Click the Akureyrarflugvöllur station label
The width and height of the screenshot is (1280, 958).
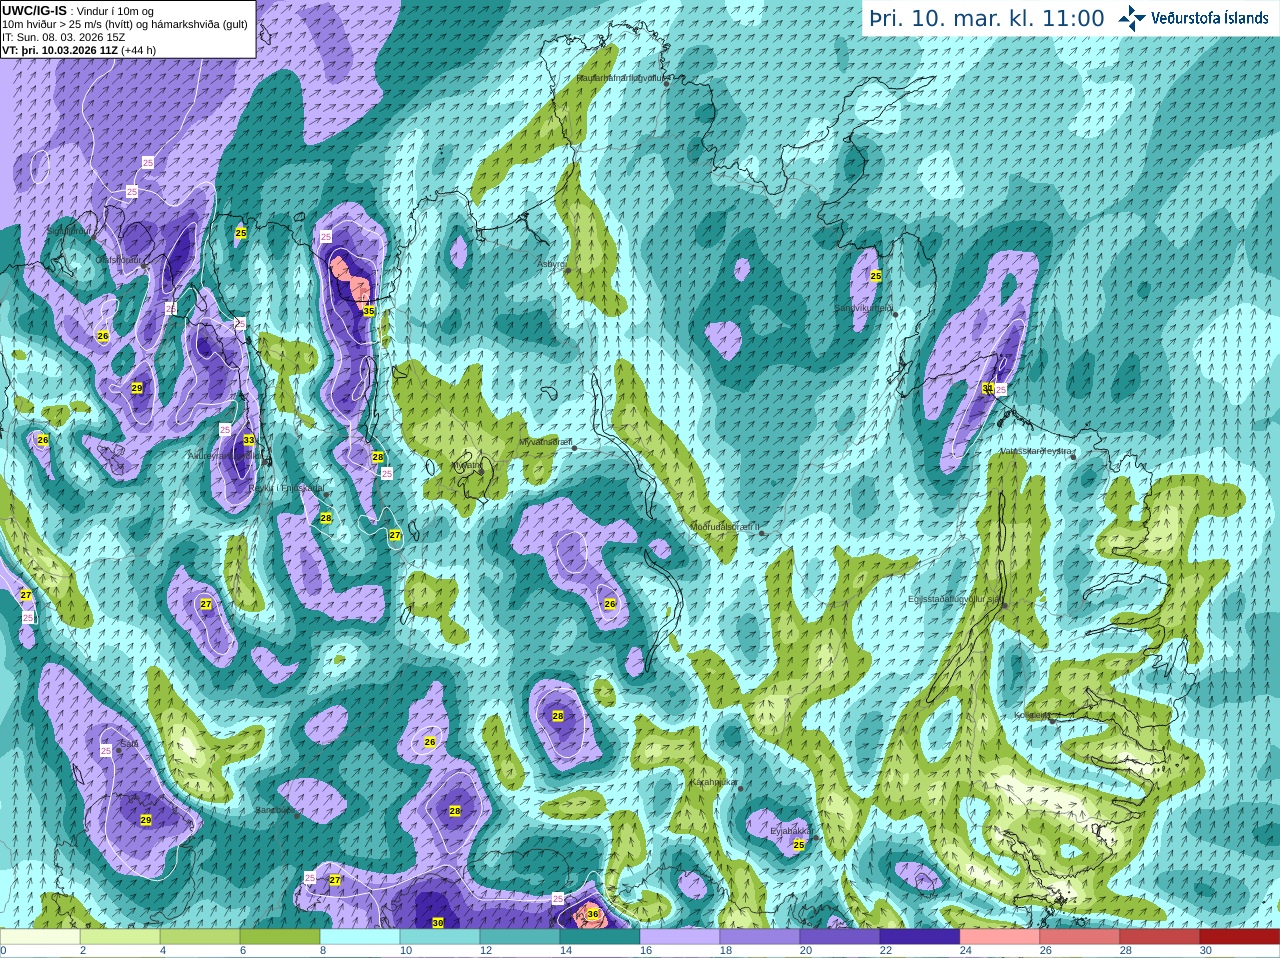[x=227, y=455]
